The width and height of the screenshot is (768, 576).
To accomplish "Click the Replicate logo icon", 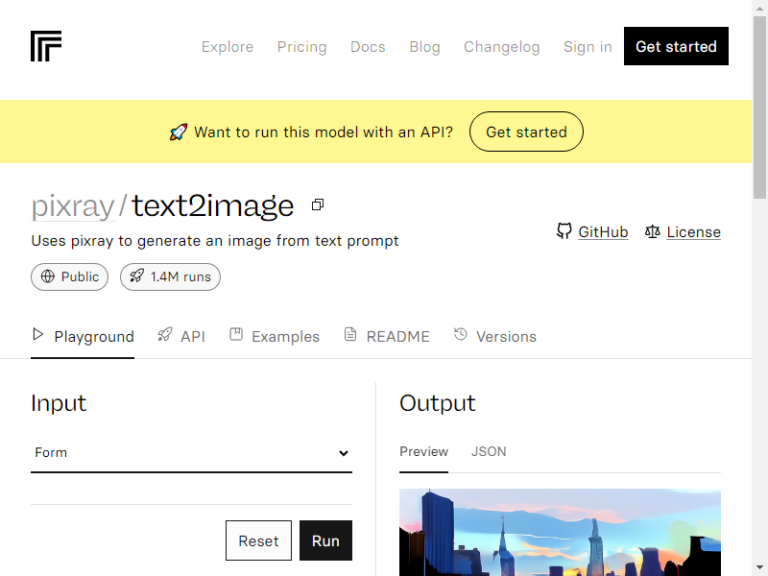I will [46, 46].
